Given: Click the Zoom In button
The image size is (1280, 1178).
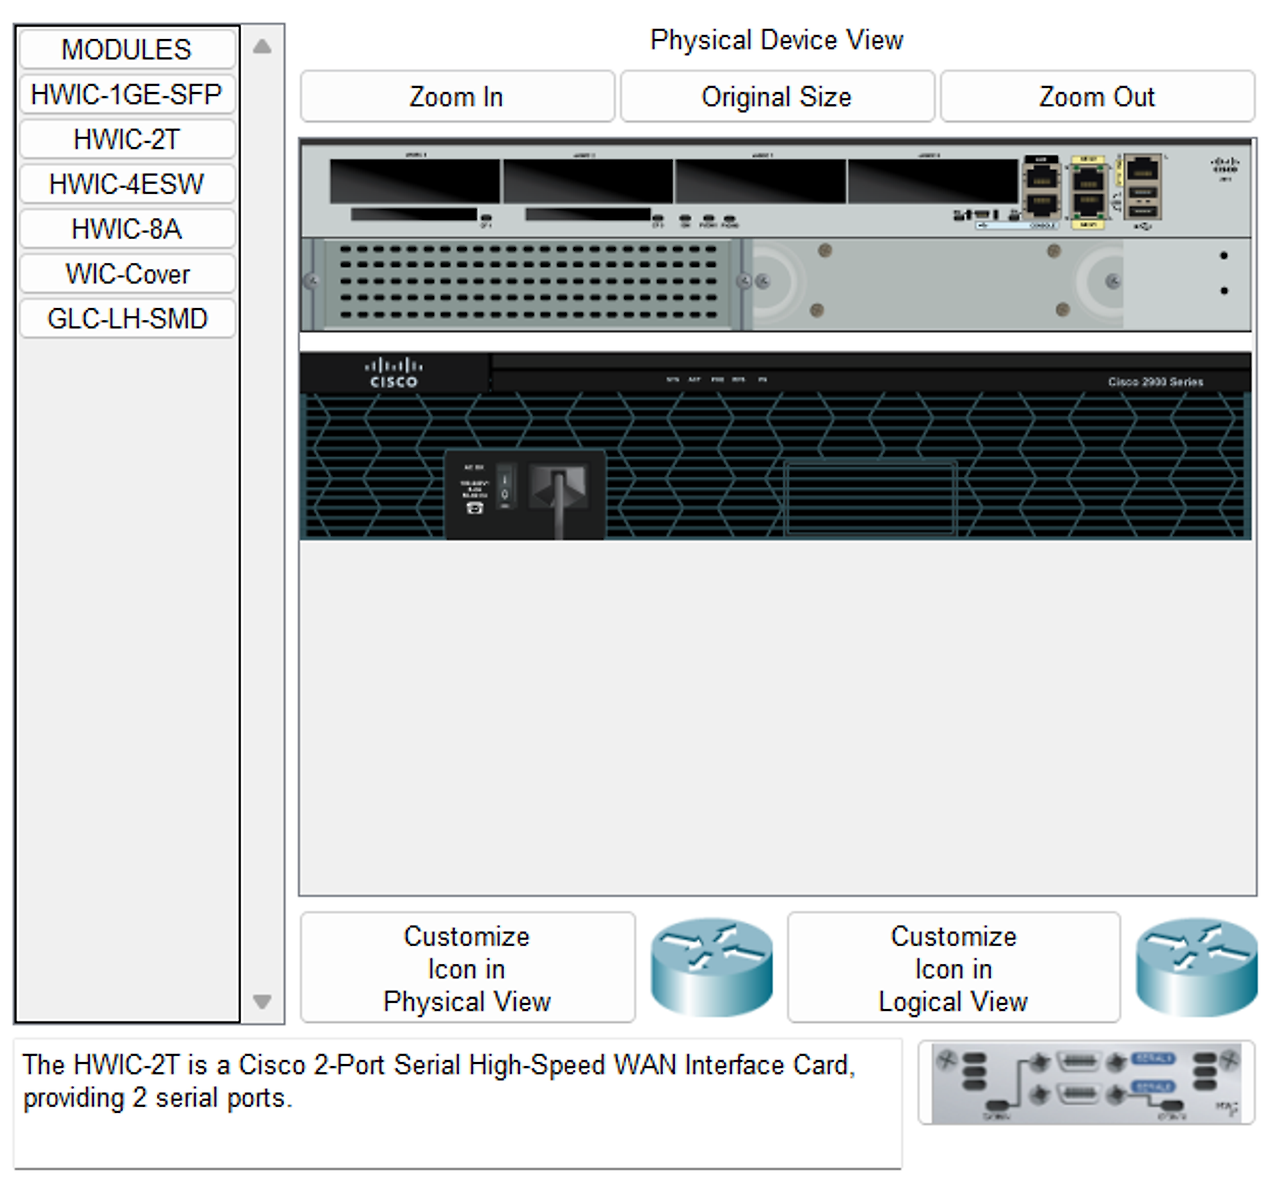Looking at the screenshot, I should [457, 97].
